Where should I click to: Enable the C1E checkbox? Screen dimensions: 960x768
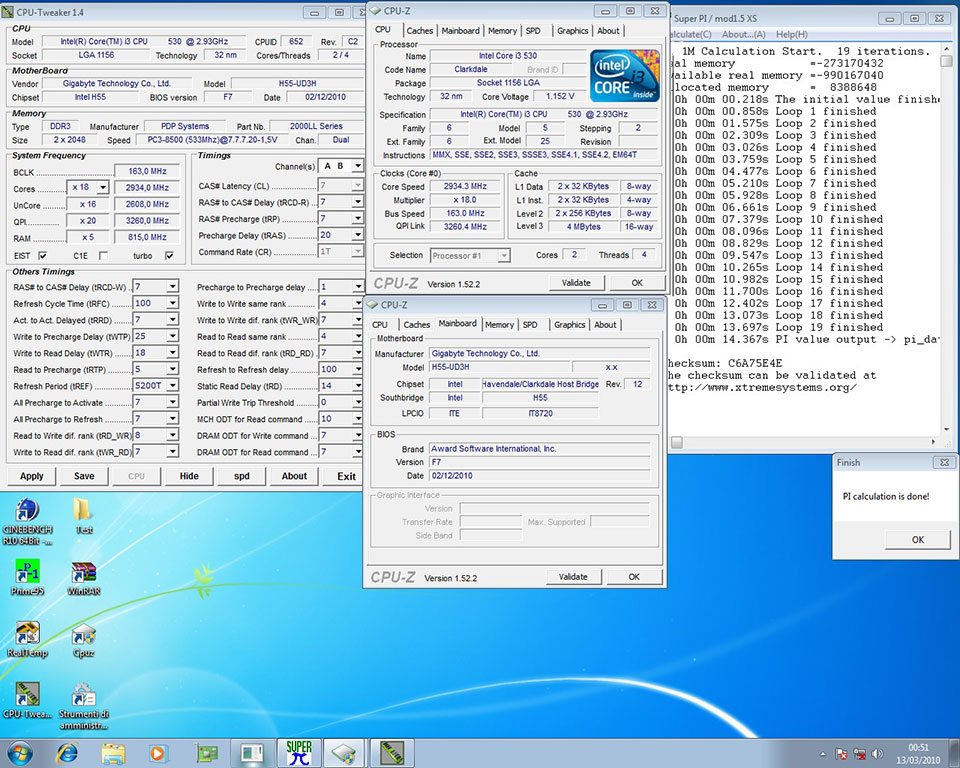[x=103, y=255]
